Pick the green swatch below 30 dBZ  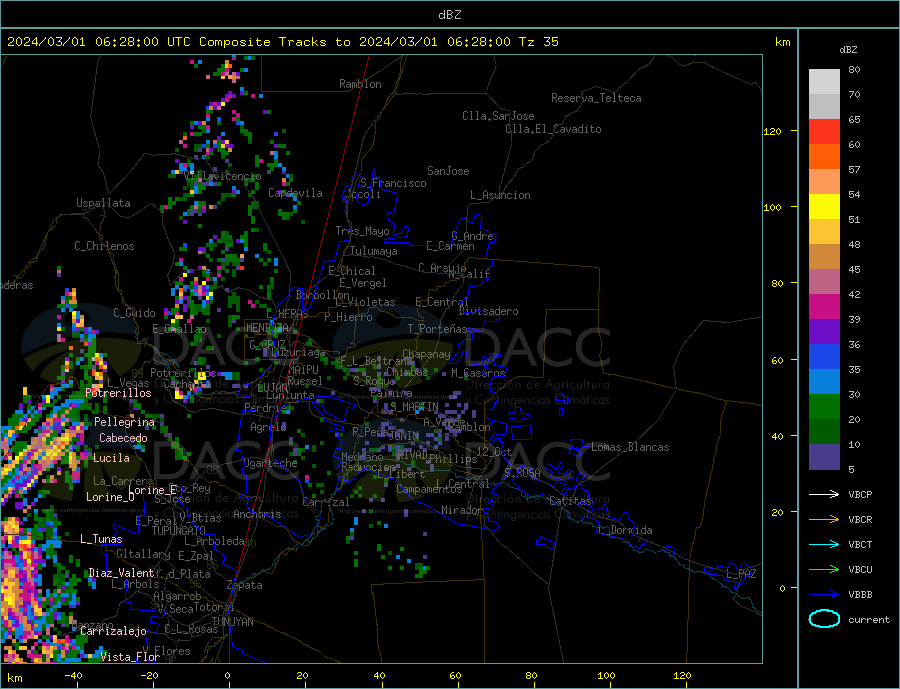[824, 407]
